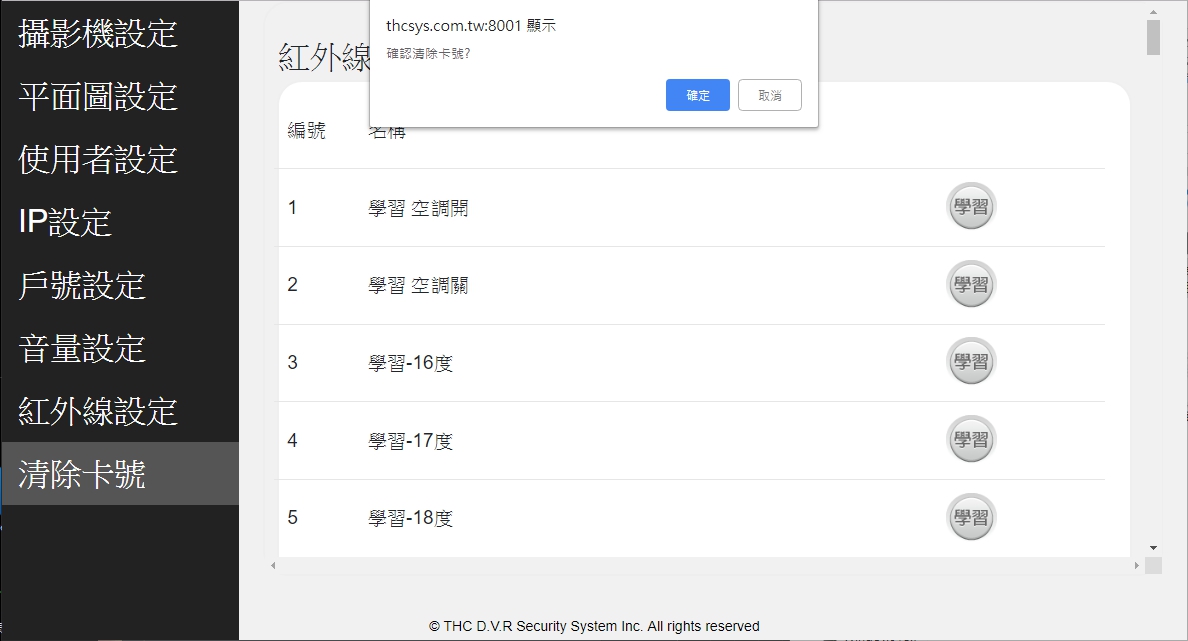Click vertical scrollbar up arrow

[x=1153, y=11]
